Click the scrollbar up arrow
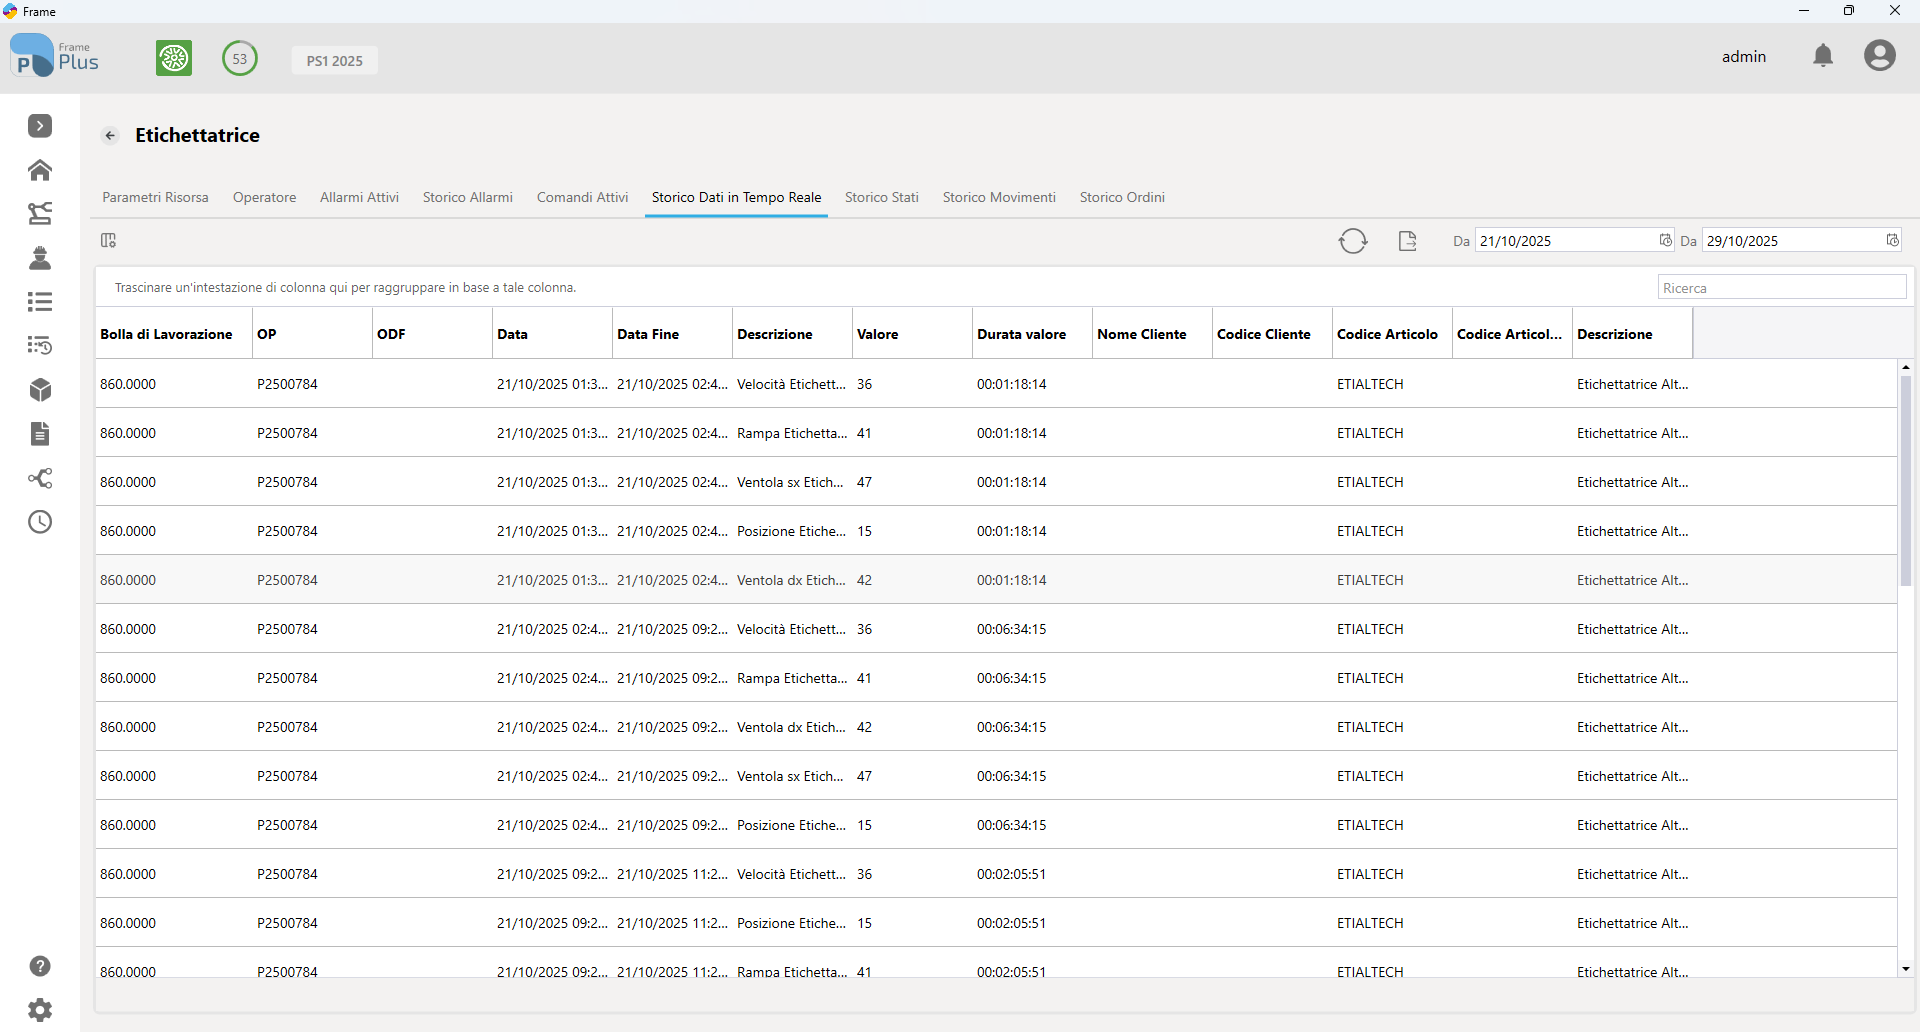This screenshot has height=1032, width=1920. coord(1906,367)
